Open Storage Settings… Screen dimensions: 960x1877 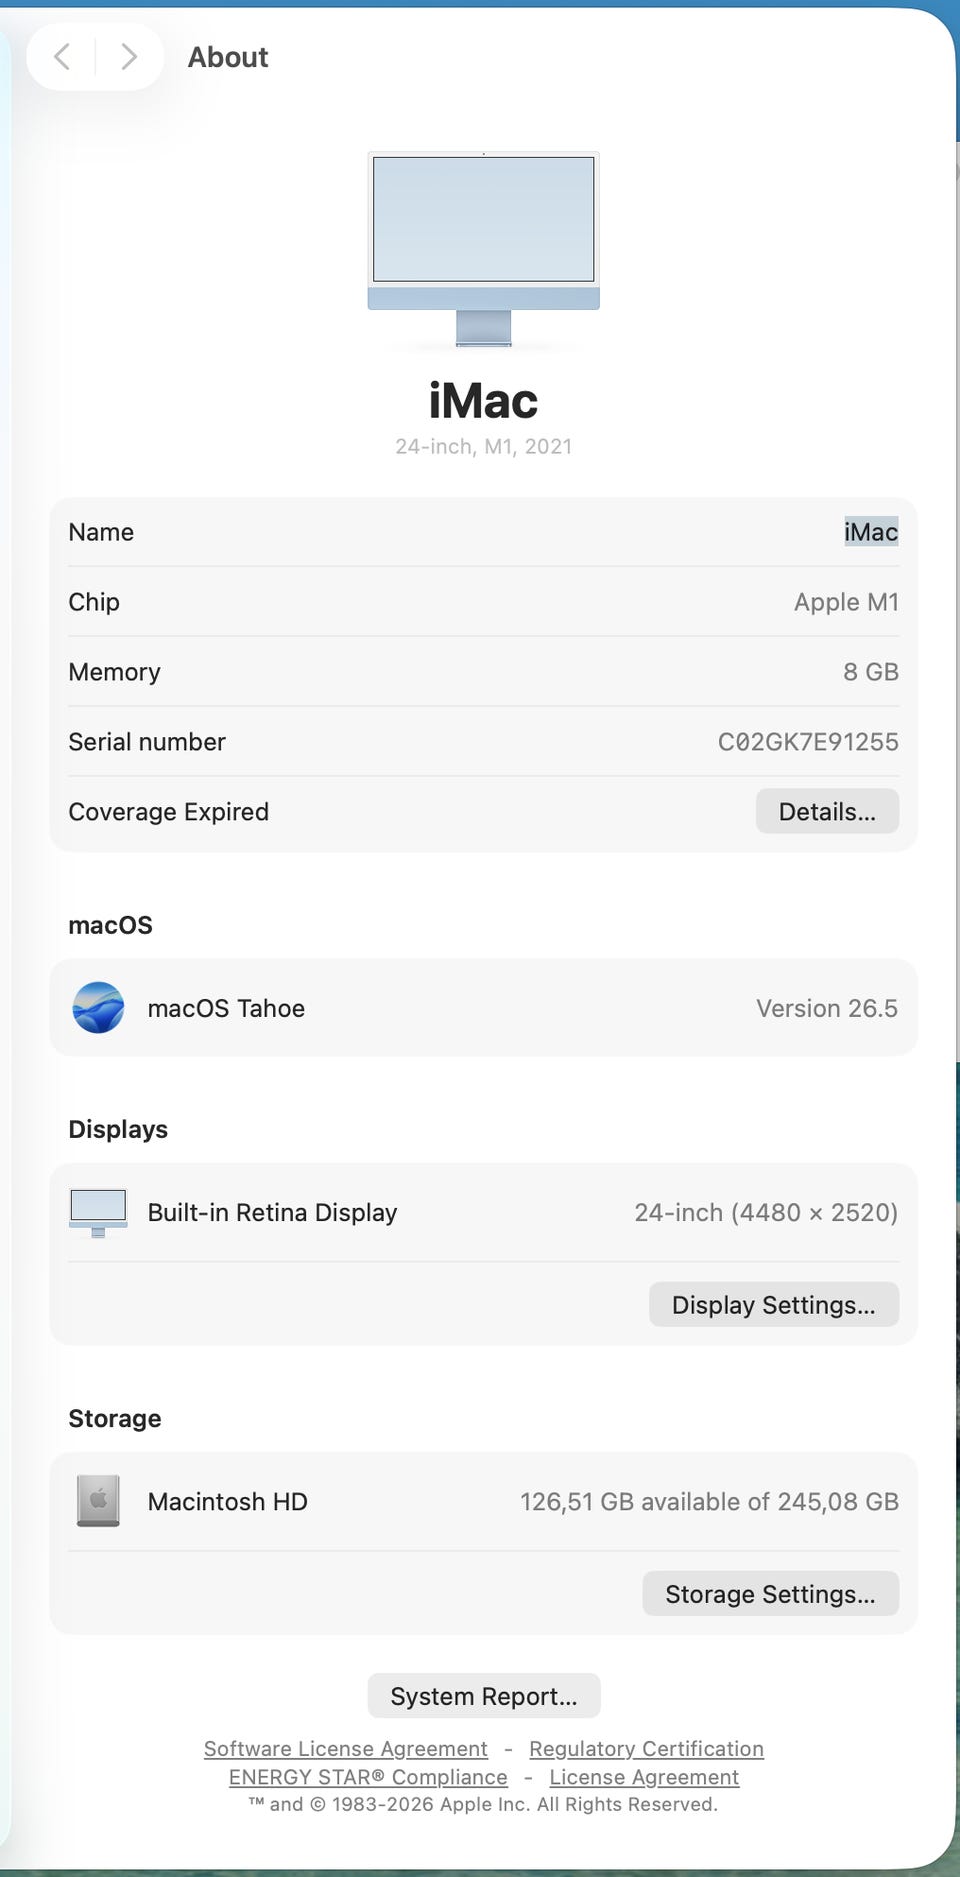pyautogui.click(x=770, y=1594)
